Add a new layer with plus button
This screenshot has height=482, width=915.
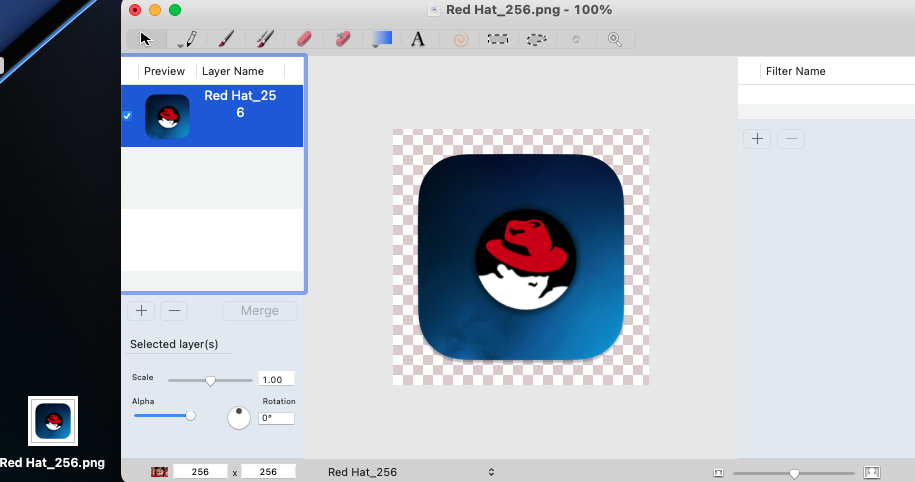(x=141, y=310)
